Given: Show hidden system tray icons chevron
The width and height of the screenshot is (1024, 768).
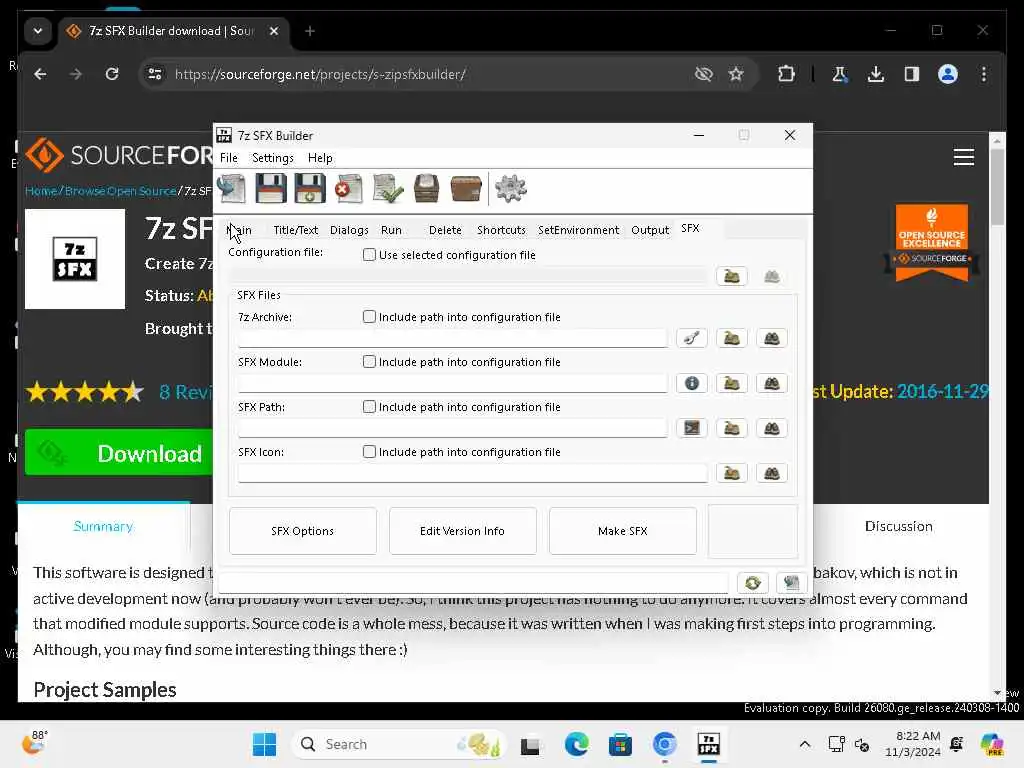Looking at the screenshot, I should point(805,744).
